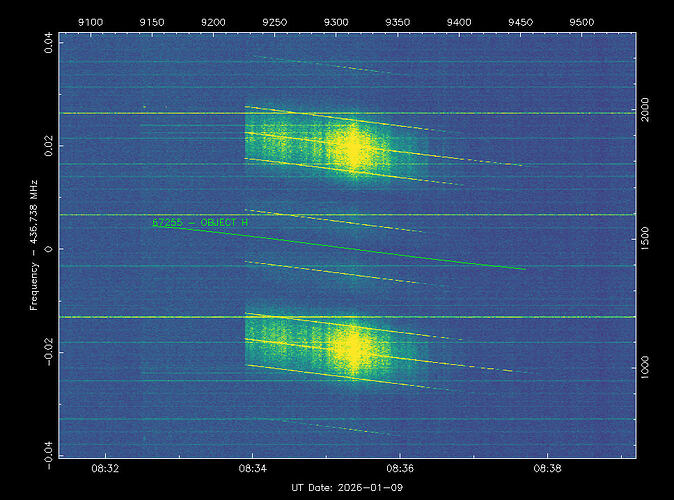This screenshot has height=500, width=674.
Task: Click the 1000 label on right axis
Action: [646, 368]
